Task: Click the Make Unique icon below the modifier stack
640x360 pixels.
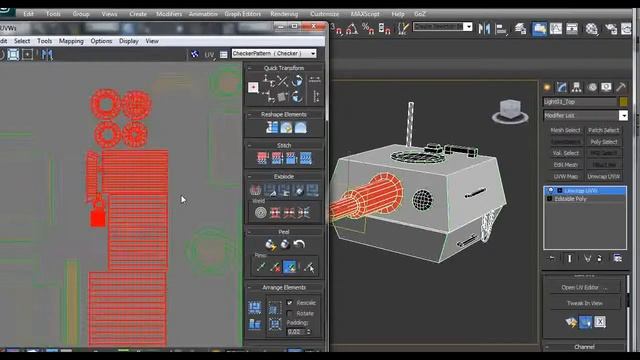Action: click(587, 258)
